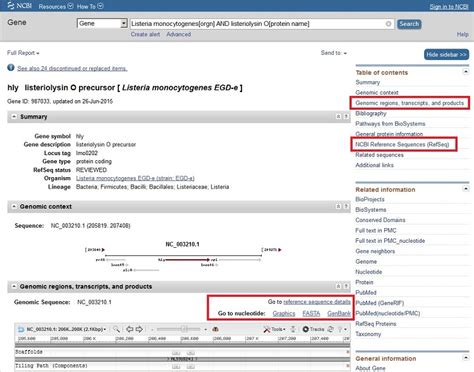Open the How To menu
This screenshot has width=474, height=372.
tap(90, 6)
